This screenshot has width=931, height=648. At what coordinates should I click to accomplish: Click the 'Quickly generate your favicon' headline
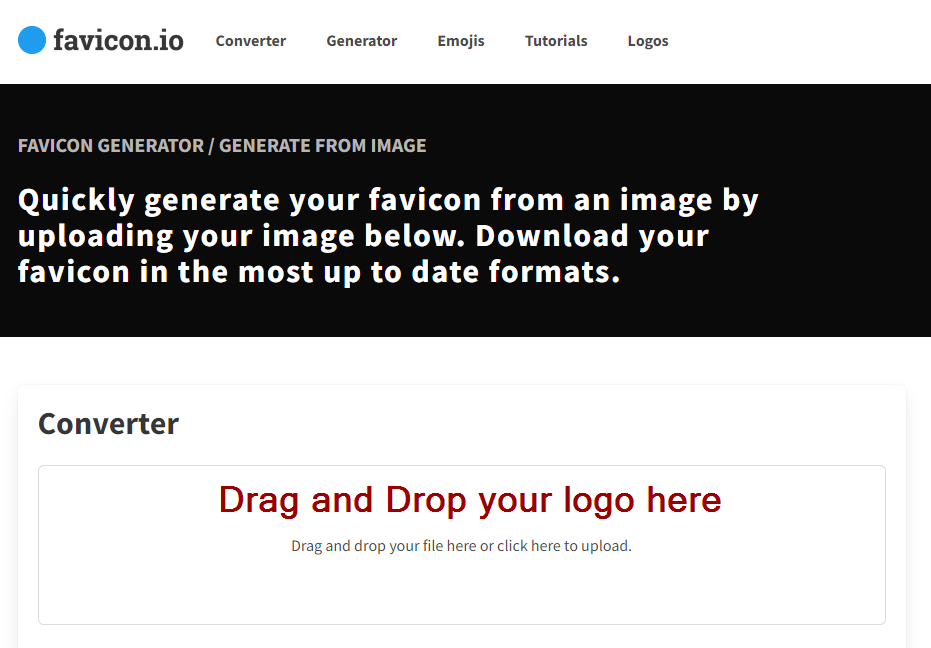tap(388, 235)
